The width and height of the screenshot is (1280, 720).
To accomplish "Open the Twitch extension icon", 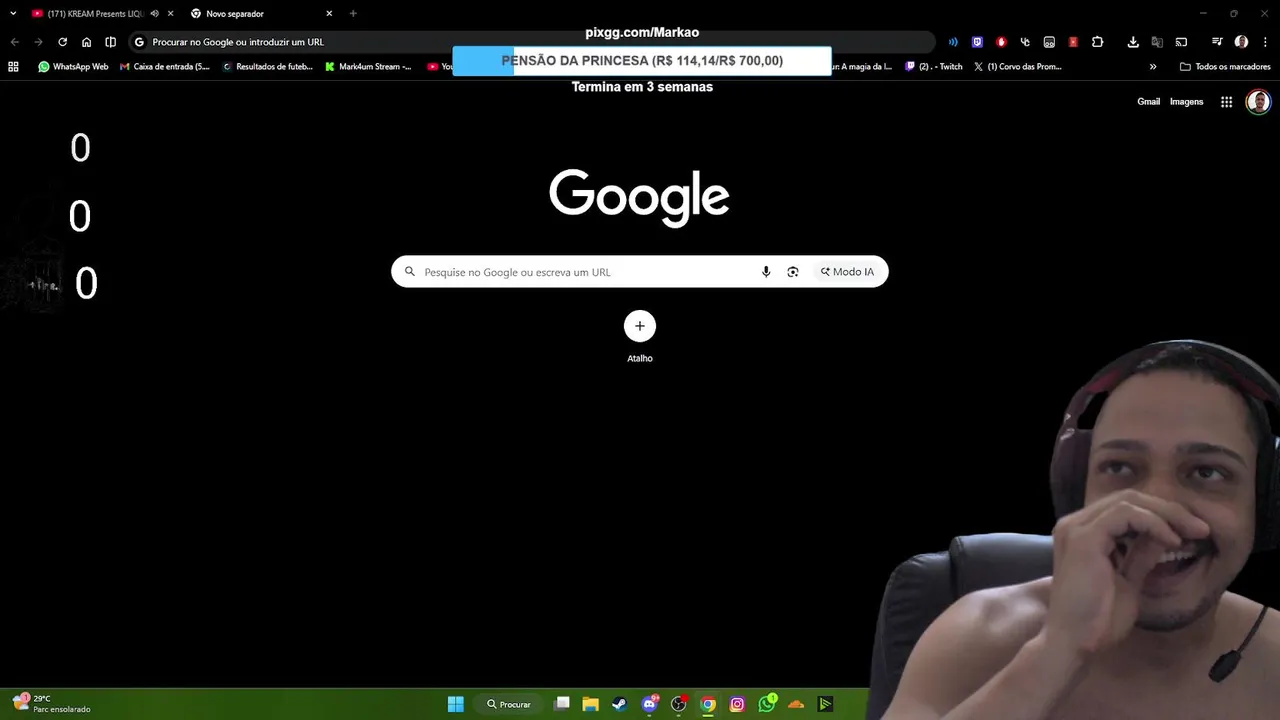I will [977, 42].
